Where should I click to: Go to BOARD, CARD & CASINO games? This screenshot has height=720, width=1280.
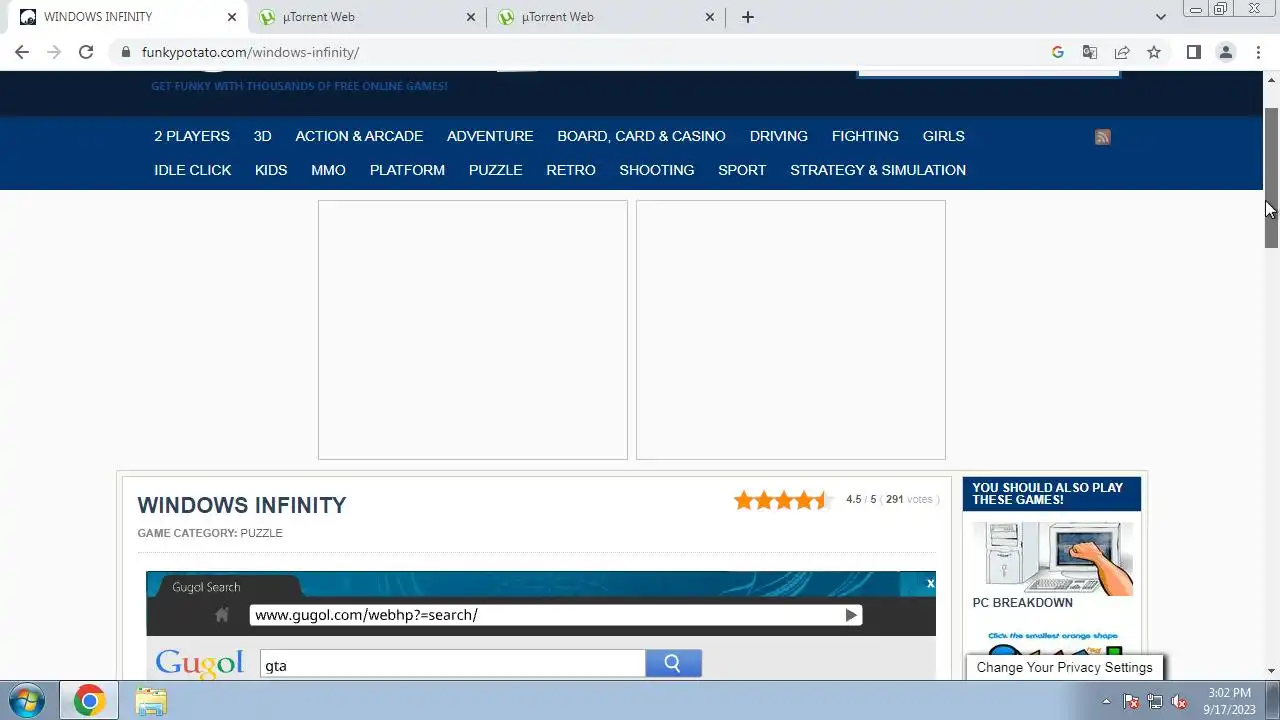(x=641, y=136)
